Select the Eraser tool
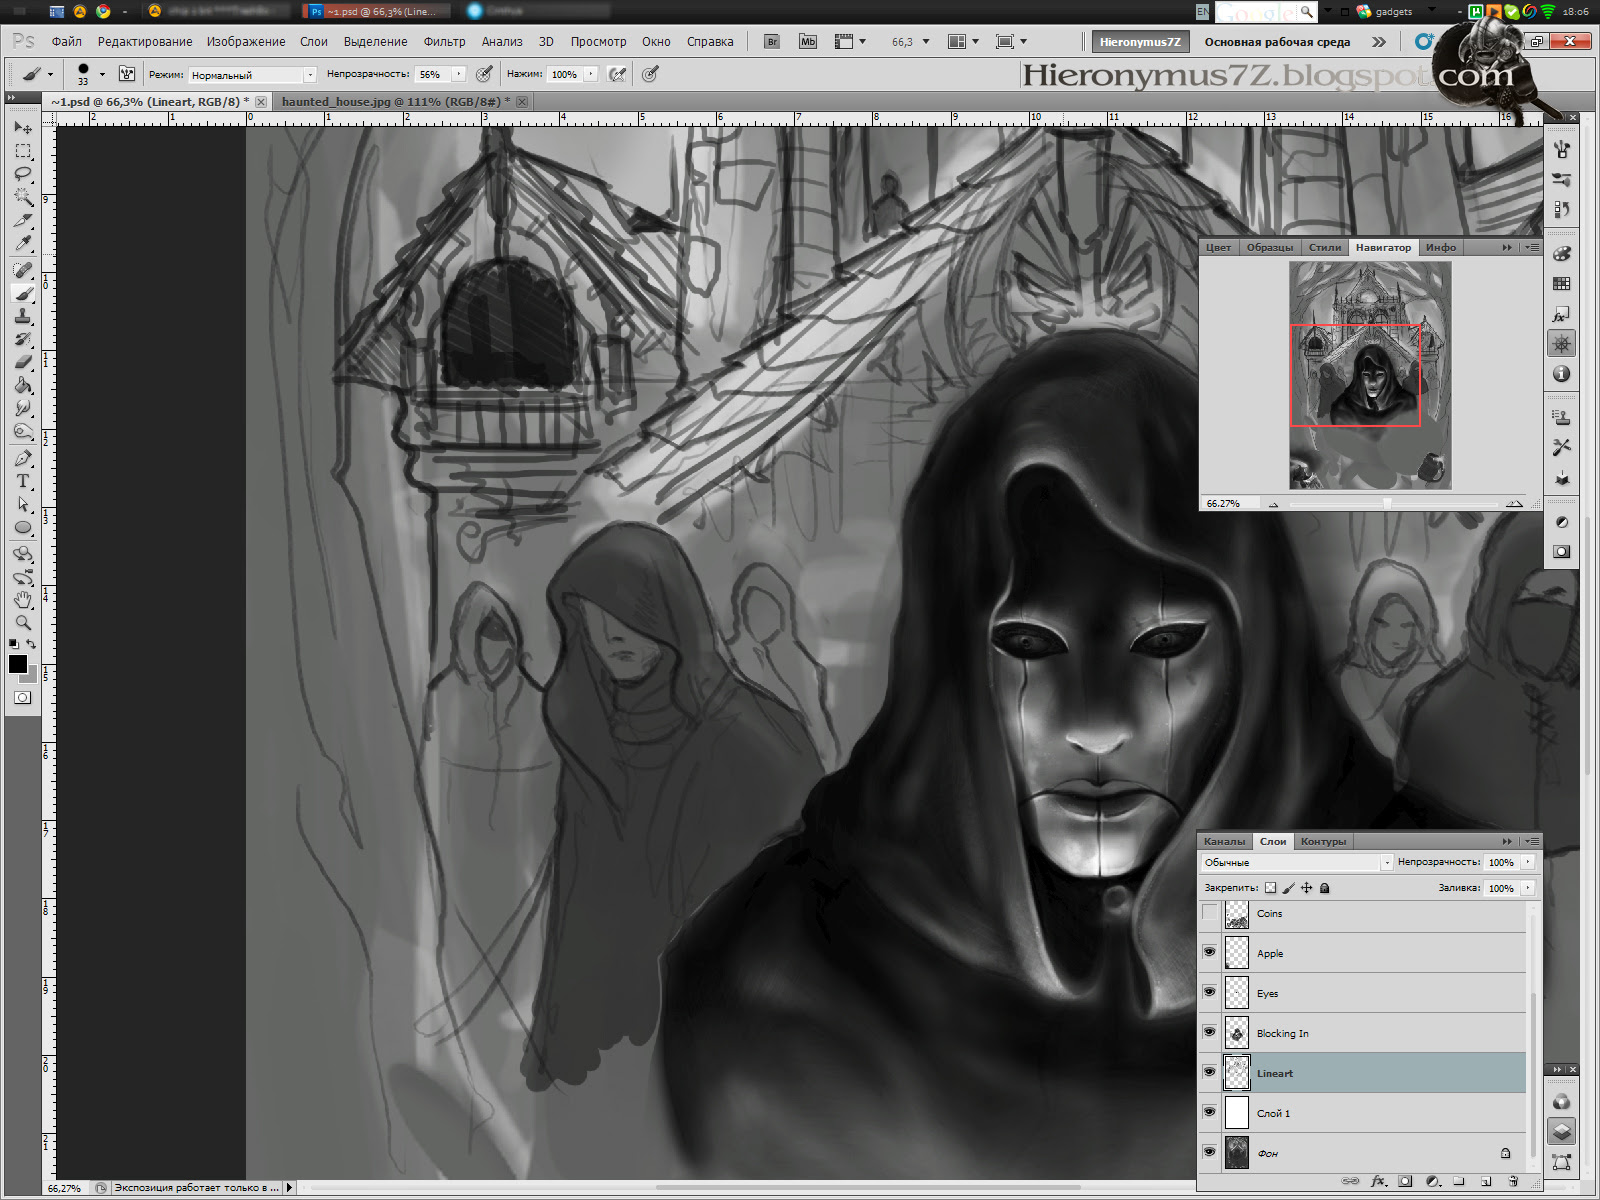The width and height of the screenshot is (1600, 1200). coord(22,362)
